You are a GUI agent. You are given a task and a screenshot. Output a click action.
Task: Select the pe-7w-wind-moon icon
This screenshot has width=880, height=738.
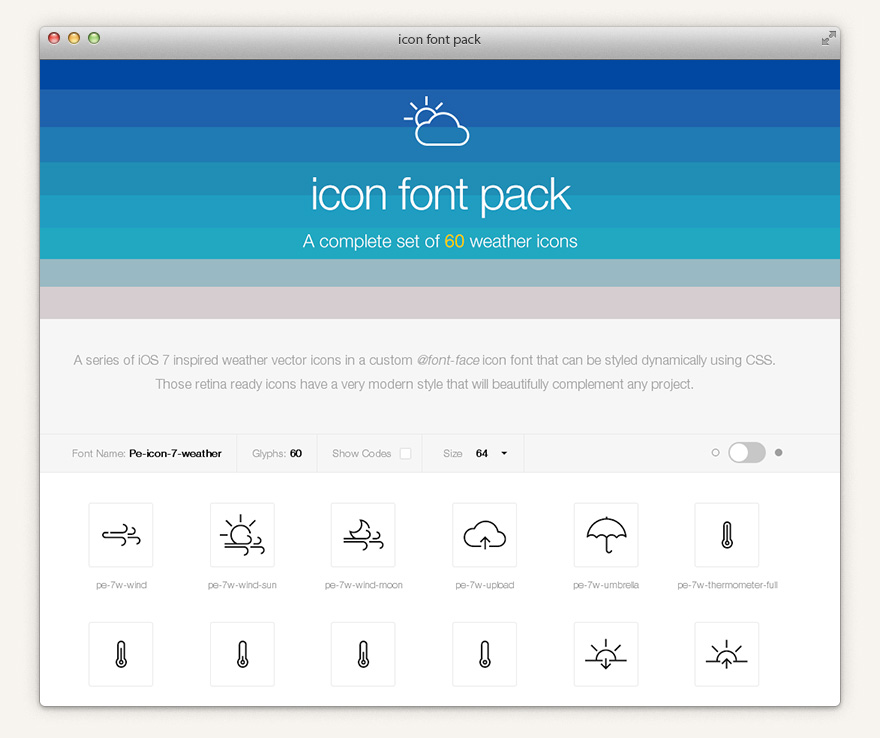pos(363,534)
